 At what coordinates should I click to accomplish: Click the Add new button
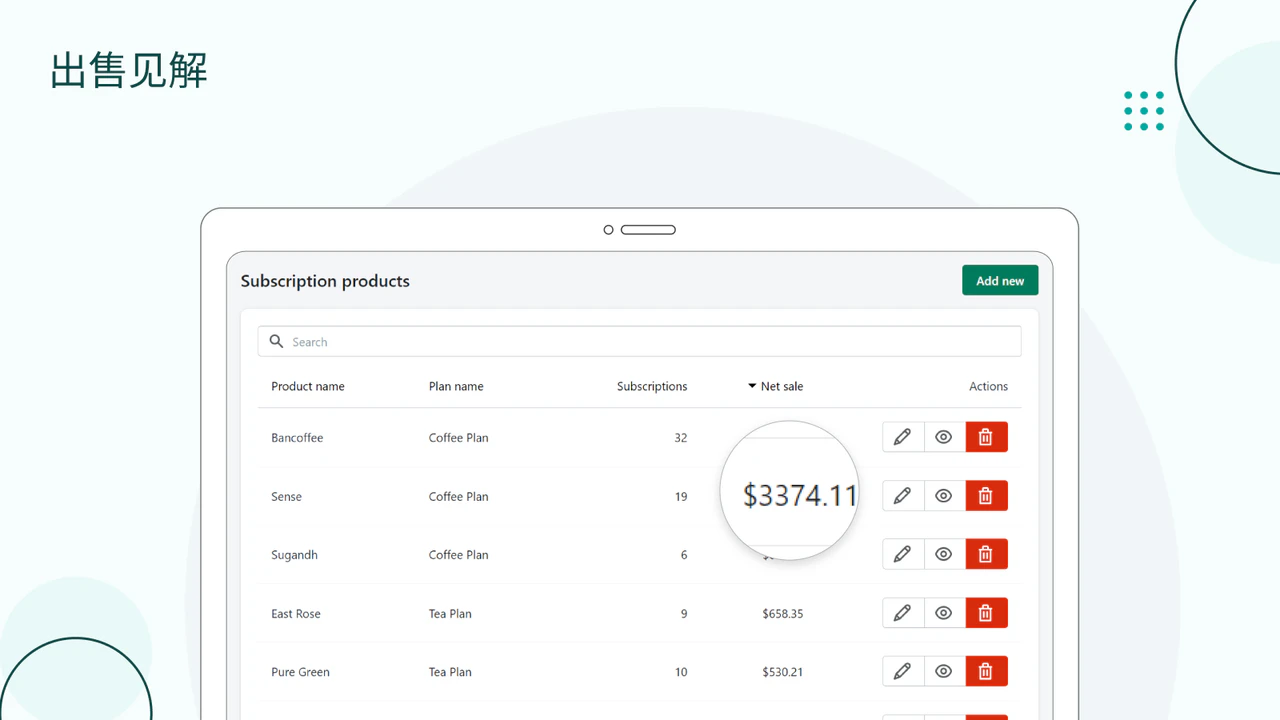coord(1000,281)
